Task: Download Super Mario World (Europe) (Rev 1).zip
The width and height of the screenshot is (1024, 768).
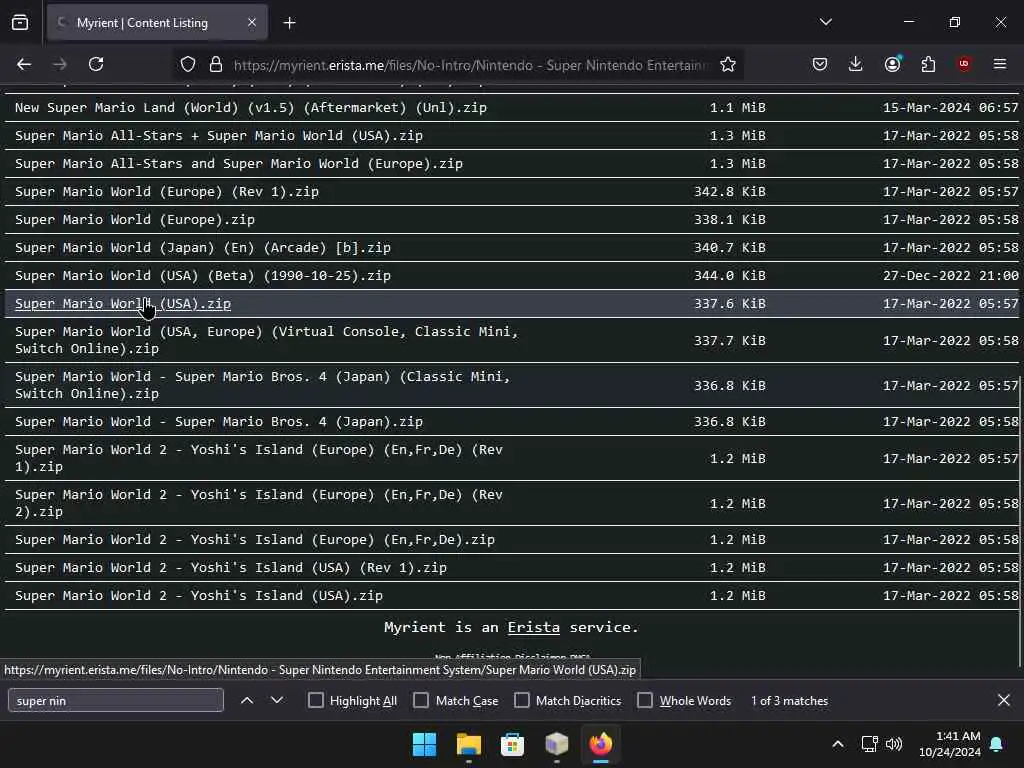Action: click(167, 192)
